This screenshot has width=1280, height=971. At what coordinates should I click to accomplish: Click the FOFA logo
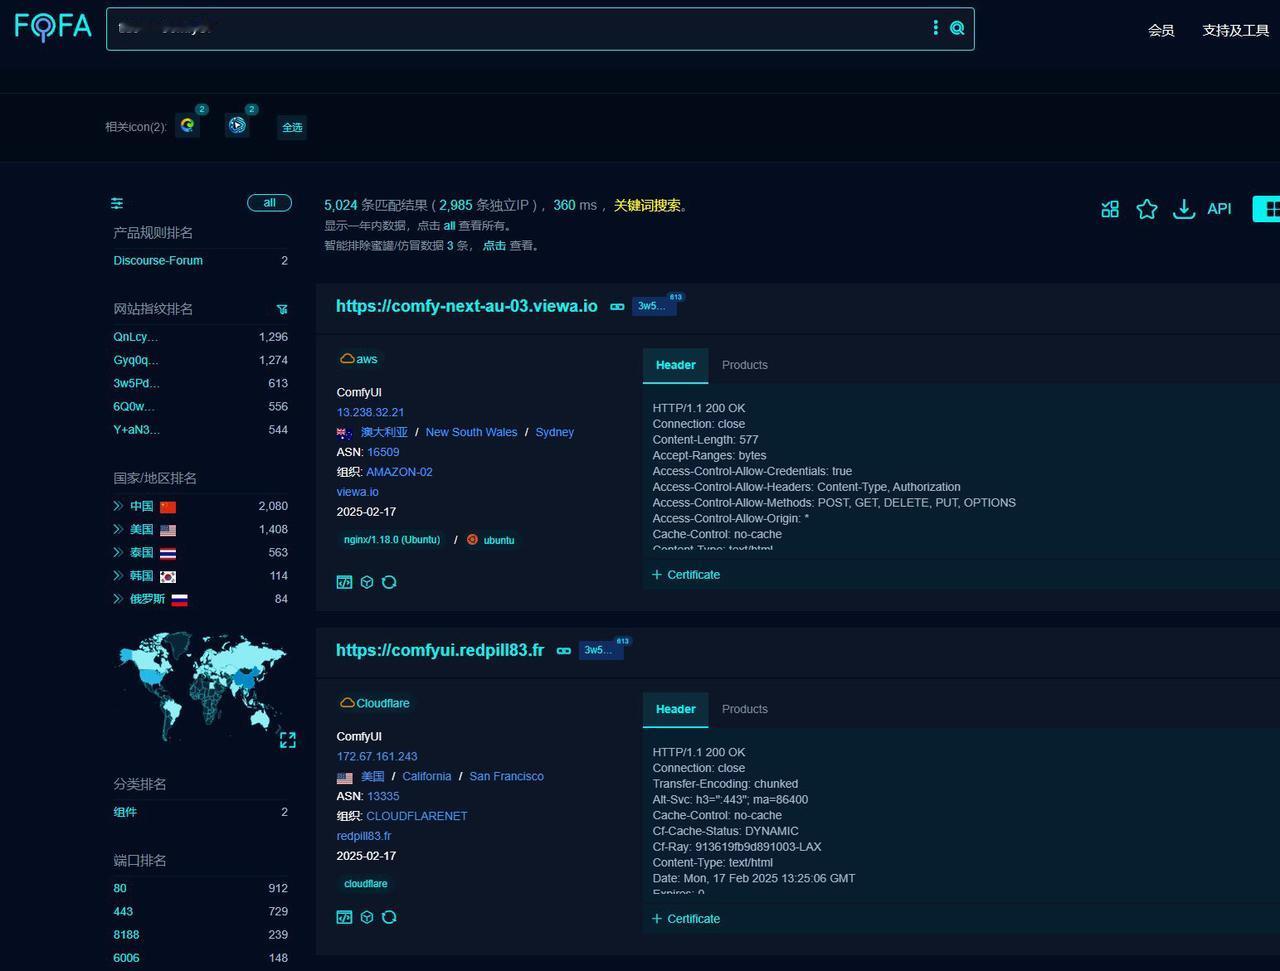tap(53, 26)
